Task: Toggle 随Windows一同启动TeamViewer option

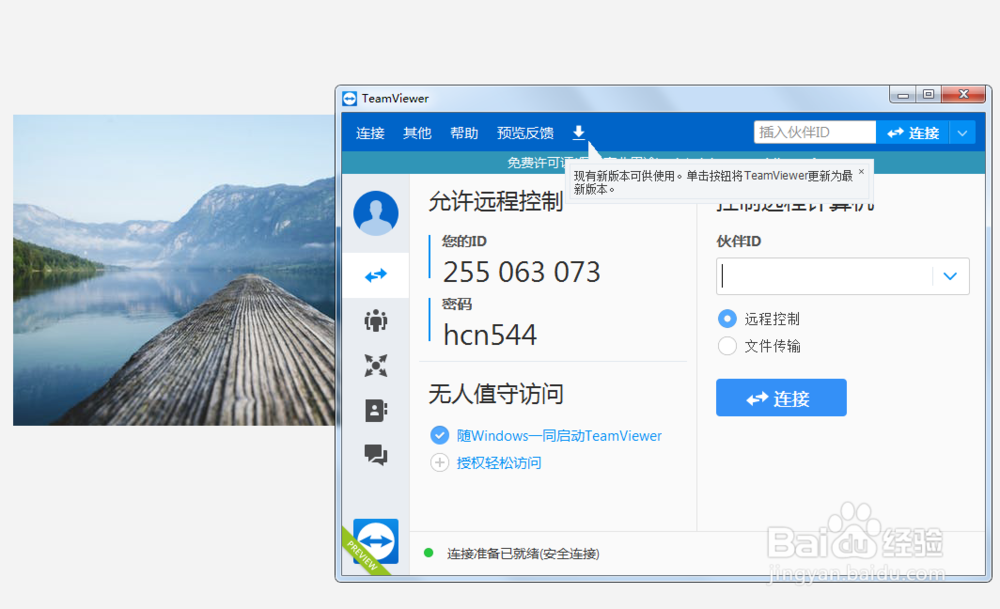Action: point(440,435)
